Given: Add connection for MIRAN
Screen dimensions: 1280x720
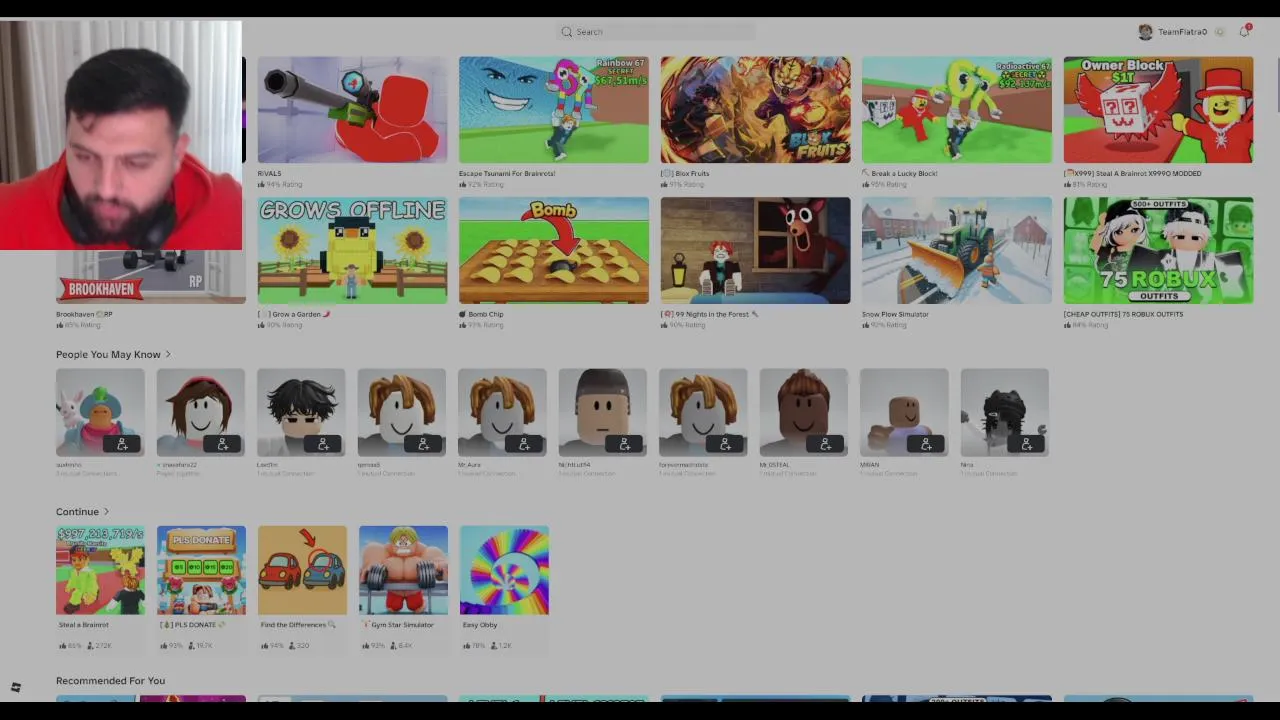Looking at the screenshot, I should (926, 444).
